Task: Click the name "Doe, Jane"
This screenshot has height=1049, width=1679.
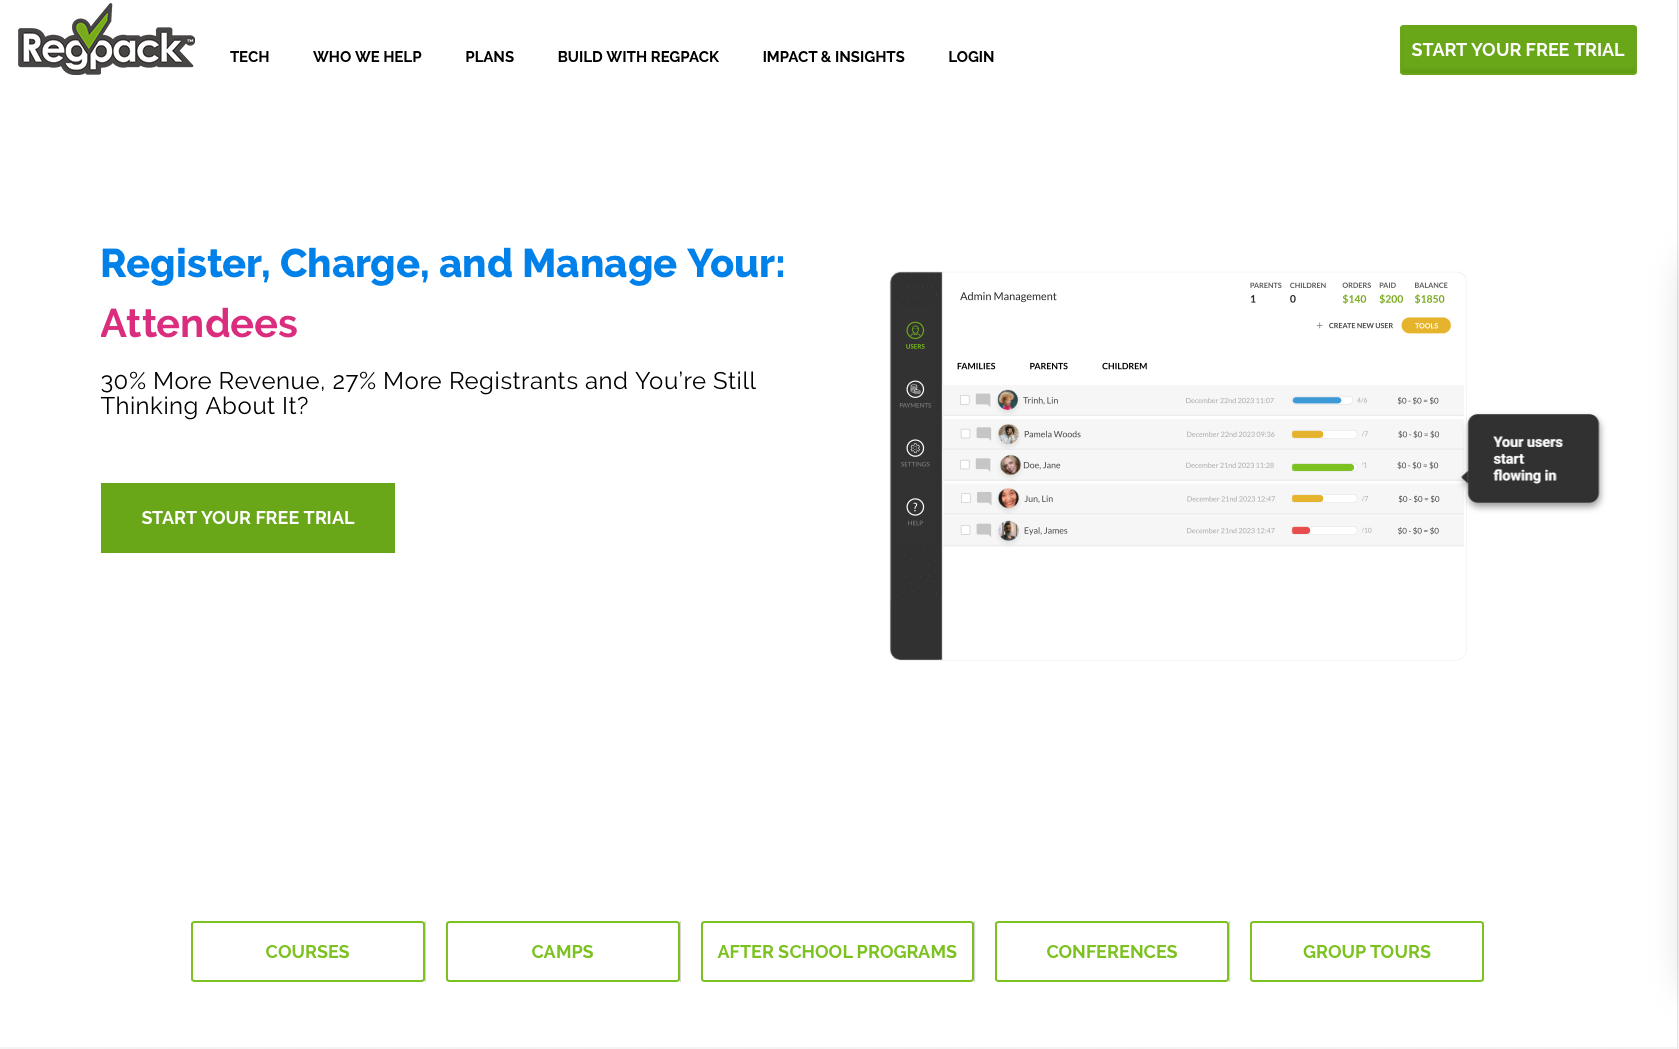Action: point(1041,465)
